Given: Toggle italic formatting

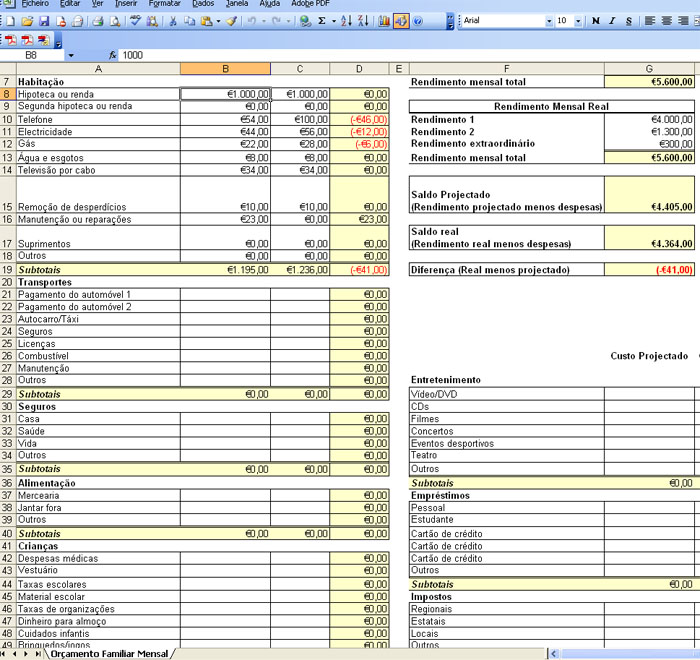Looking at the screenshot, I should [x=612, y=21].
